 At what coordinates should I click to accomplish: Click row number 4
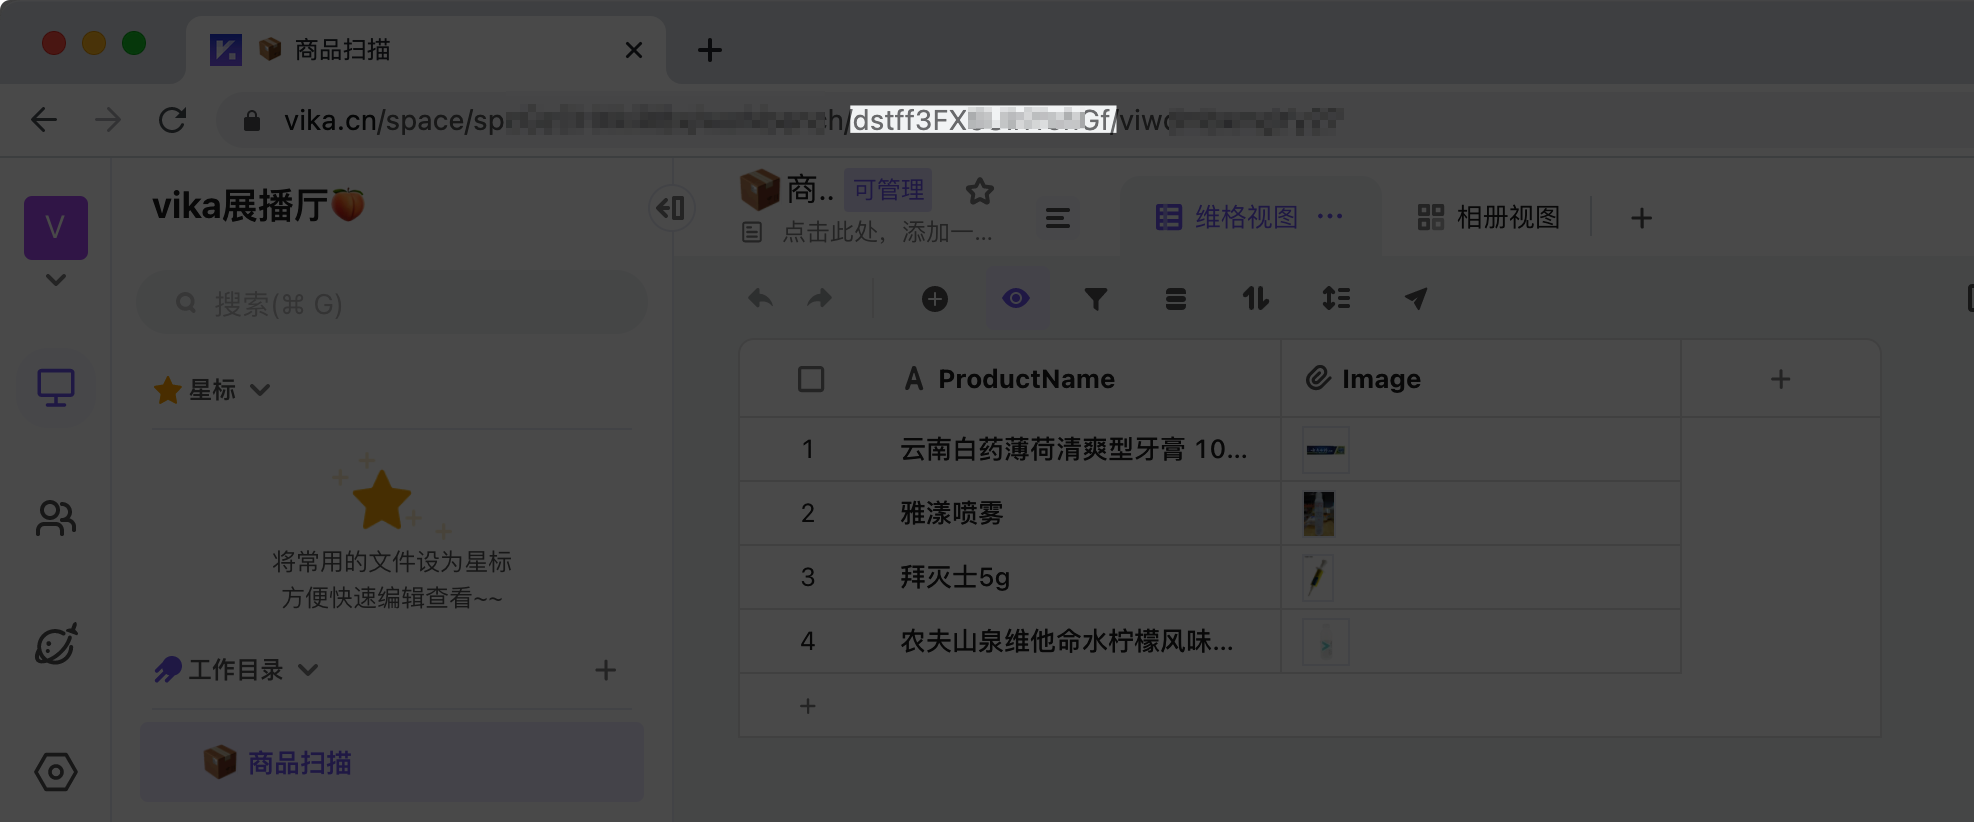pos(808,641)
